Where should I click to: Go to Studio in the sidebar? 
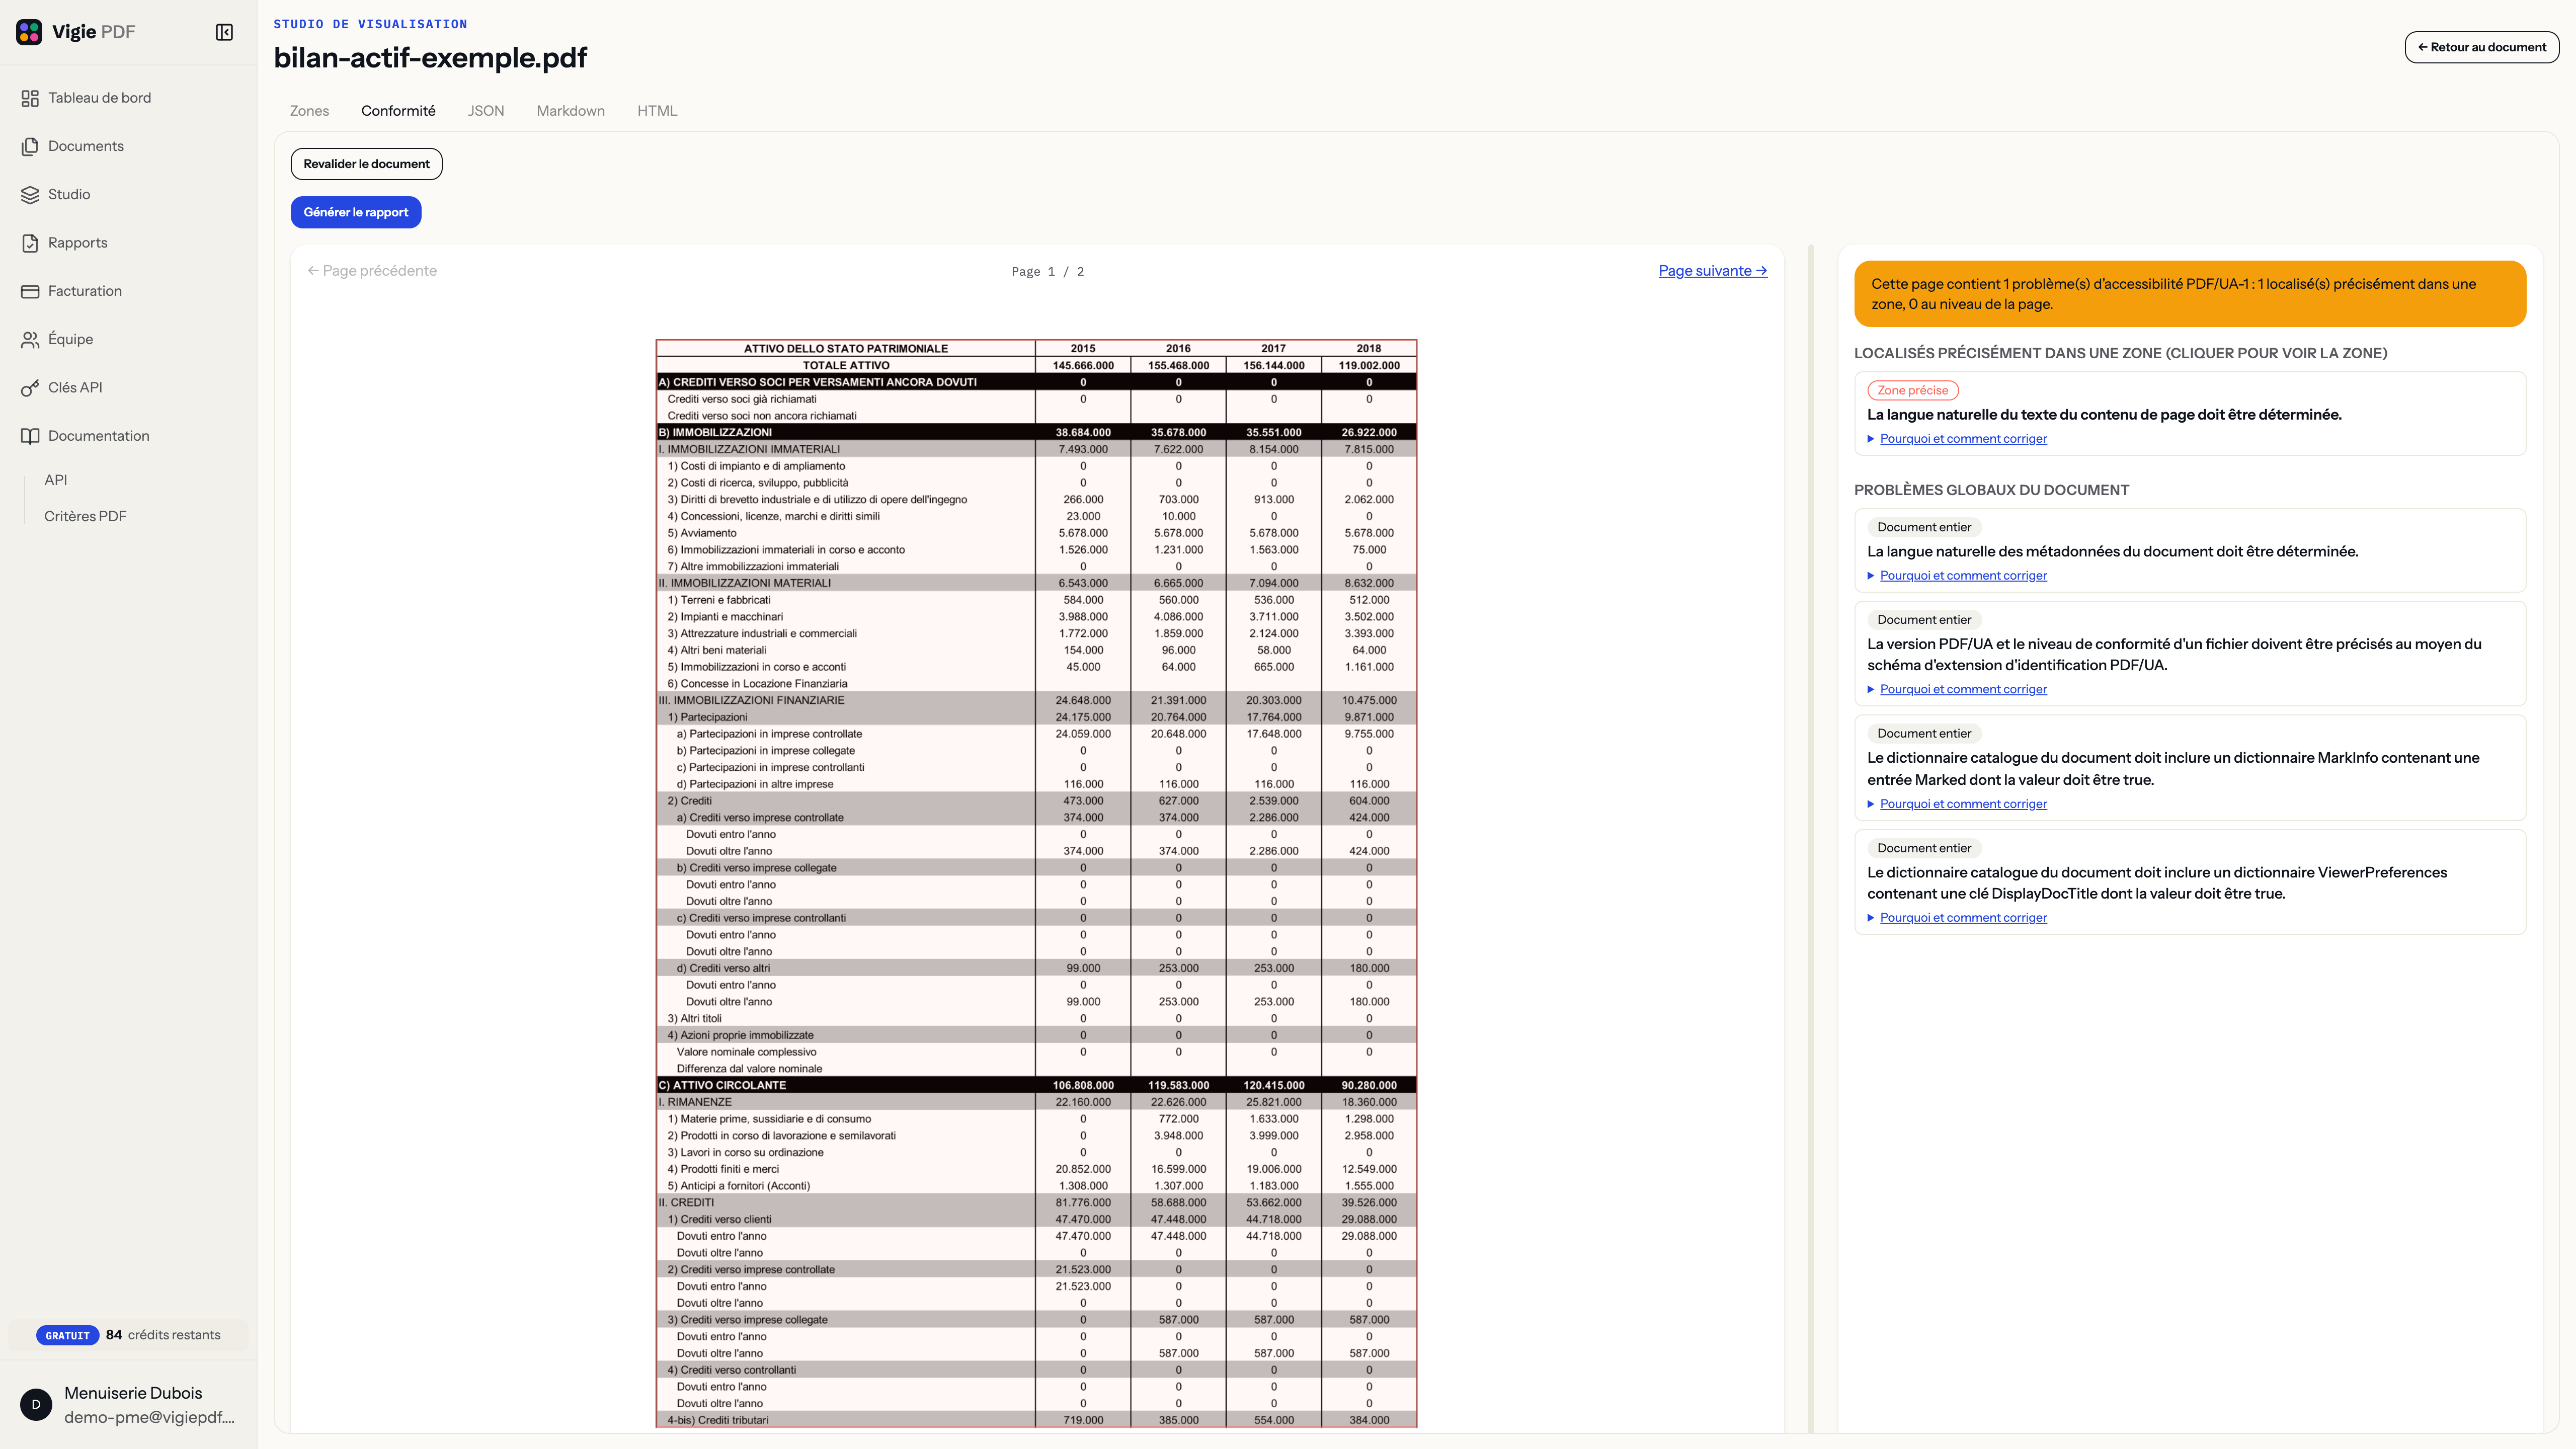(x=128, y=194)
